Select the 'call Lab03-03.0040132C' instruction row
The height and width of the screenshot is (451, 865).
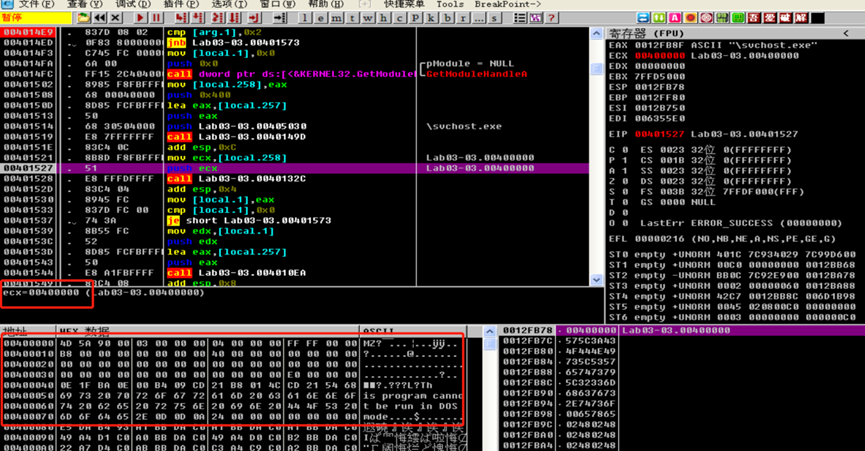pyautogui.click(x=295, y=179)
